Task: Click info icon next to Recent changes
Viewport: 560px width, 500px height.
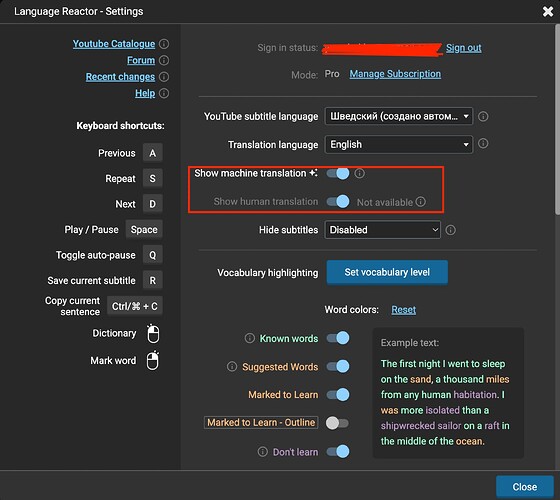Action: click(x=164, y=77)
